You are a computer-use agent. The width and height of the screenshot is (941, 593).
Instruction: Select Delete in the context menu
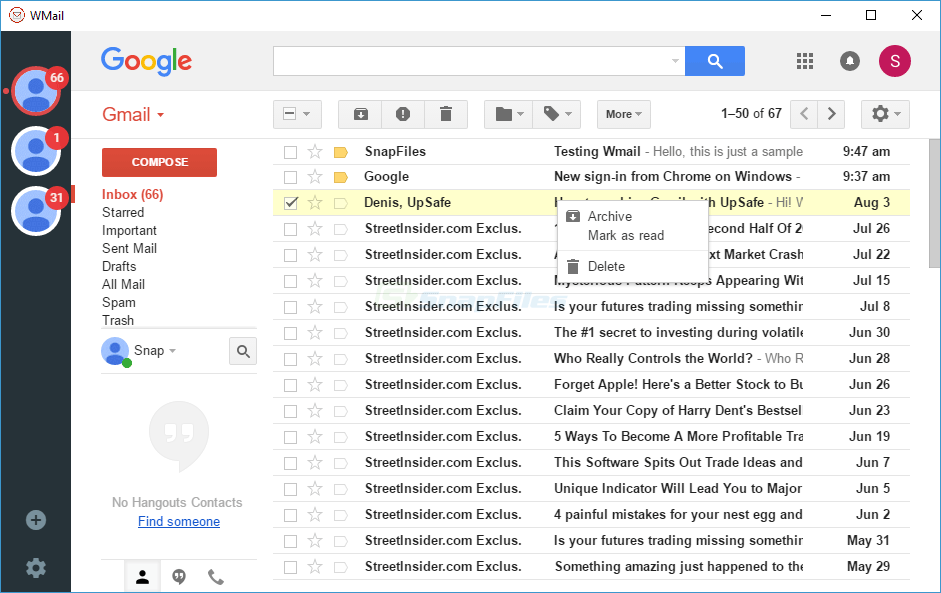[606, 267]
